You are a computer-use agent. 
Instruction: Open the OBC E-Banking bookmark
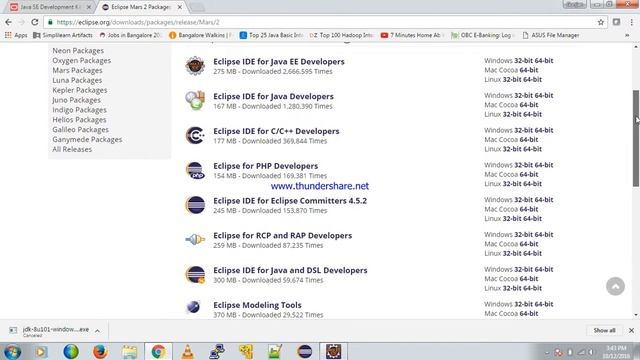tap(482, 36)
